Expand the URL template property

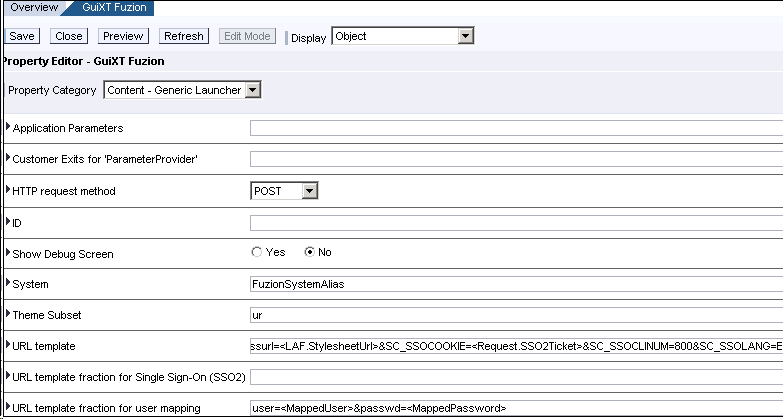point(8,345)
